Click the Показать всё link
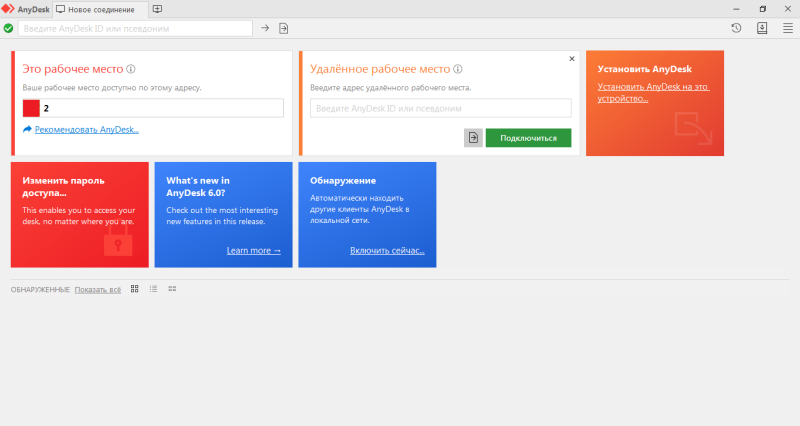 [x=98, y=290]
